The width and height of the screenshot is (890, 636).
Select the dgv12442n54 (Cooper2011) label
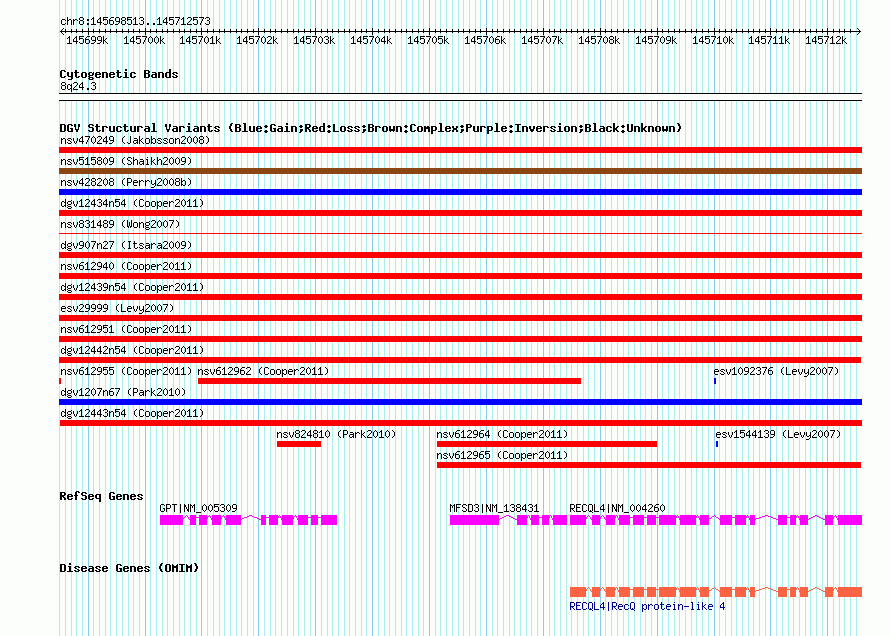click(x=132, y=350)
